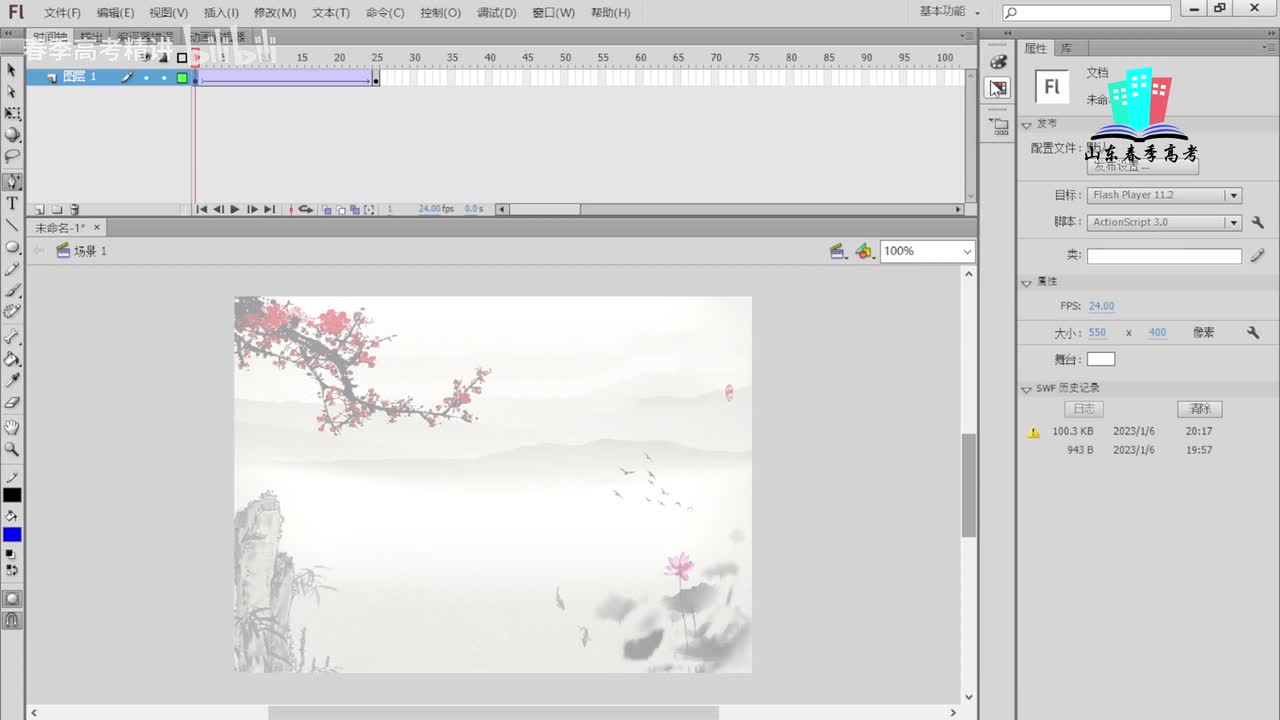The width and height of the screenshot is (1280, 720).
Task: Select the Paint Bucket tool
Action: tap(12, 359)
